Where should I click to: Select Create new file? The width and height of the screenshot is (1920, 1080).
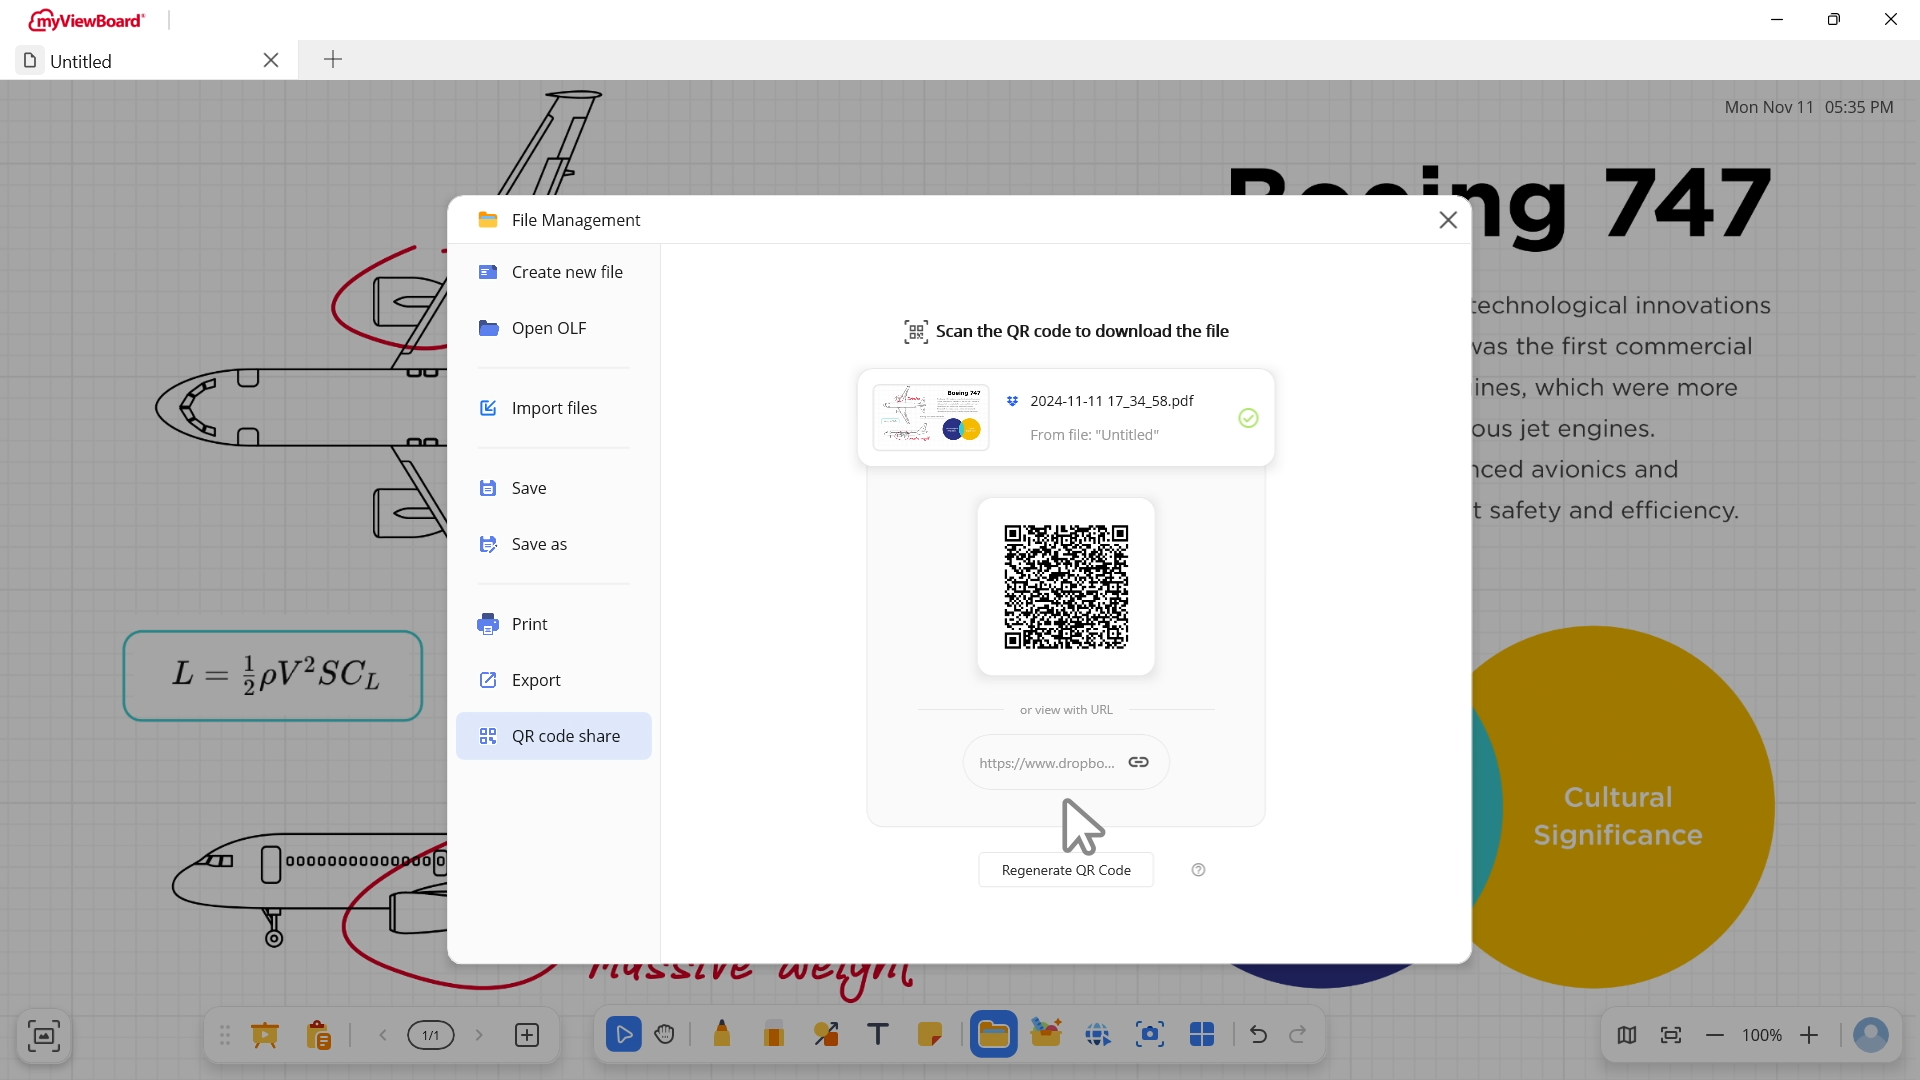[554, 272]
